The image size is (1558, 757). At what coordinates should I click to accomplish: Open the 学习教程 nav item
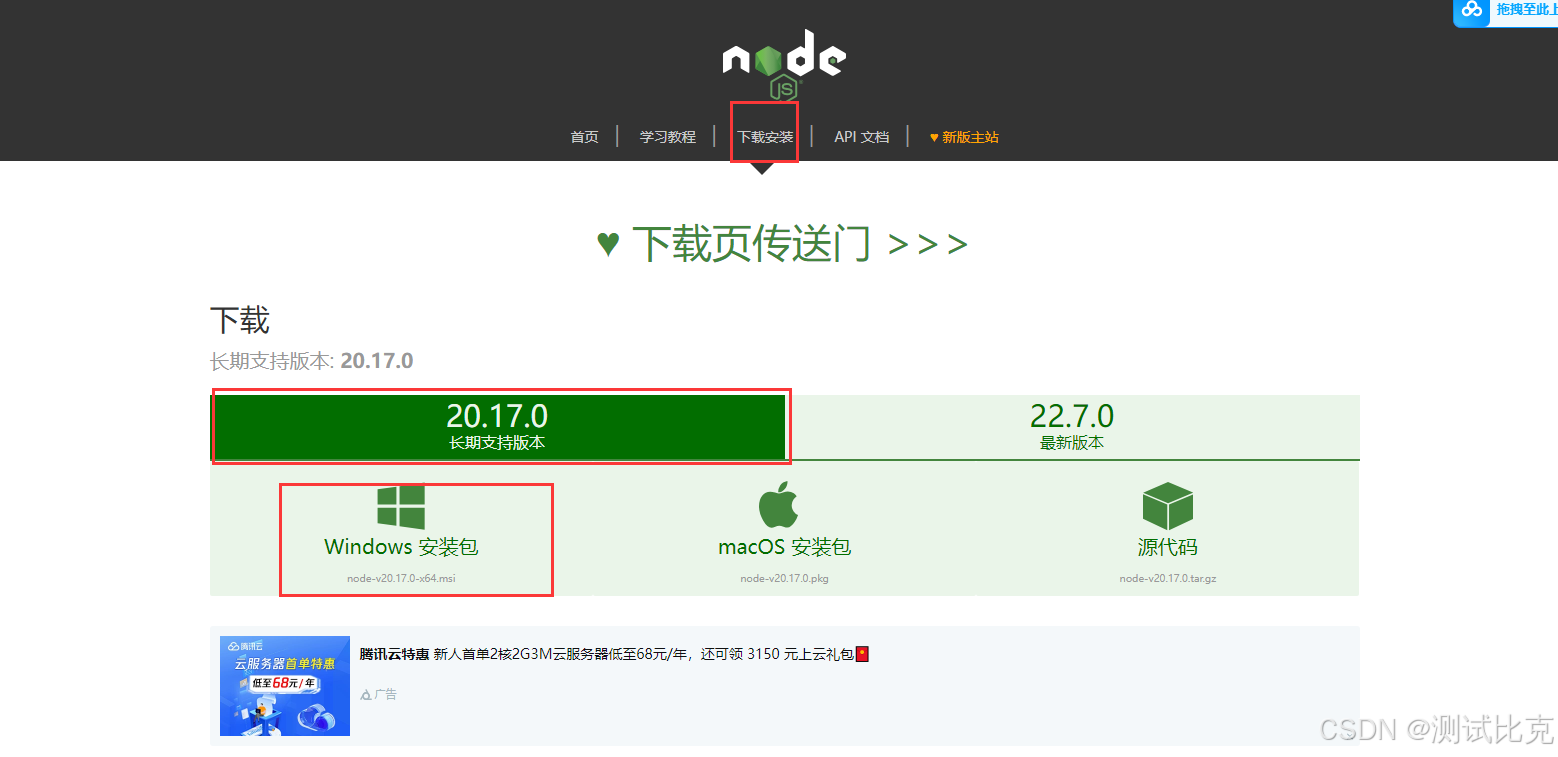pyautogui.click(x=668, y=137)
